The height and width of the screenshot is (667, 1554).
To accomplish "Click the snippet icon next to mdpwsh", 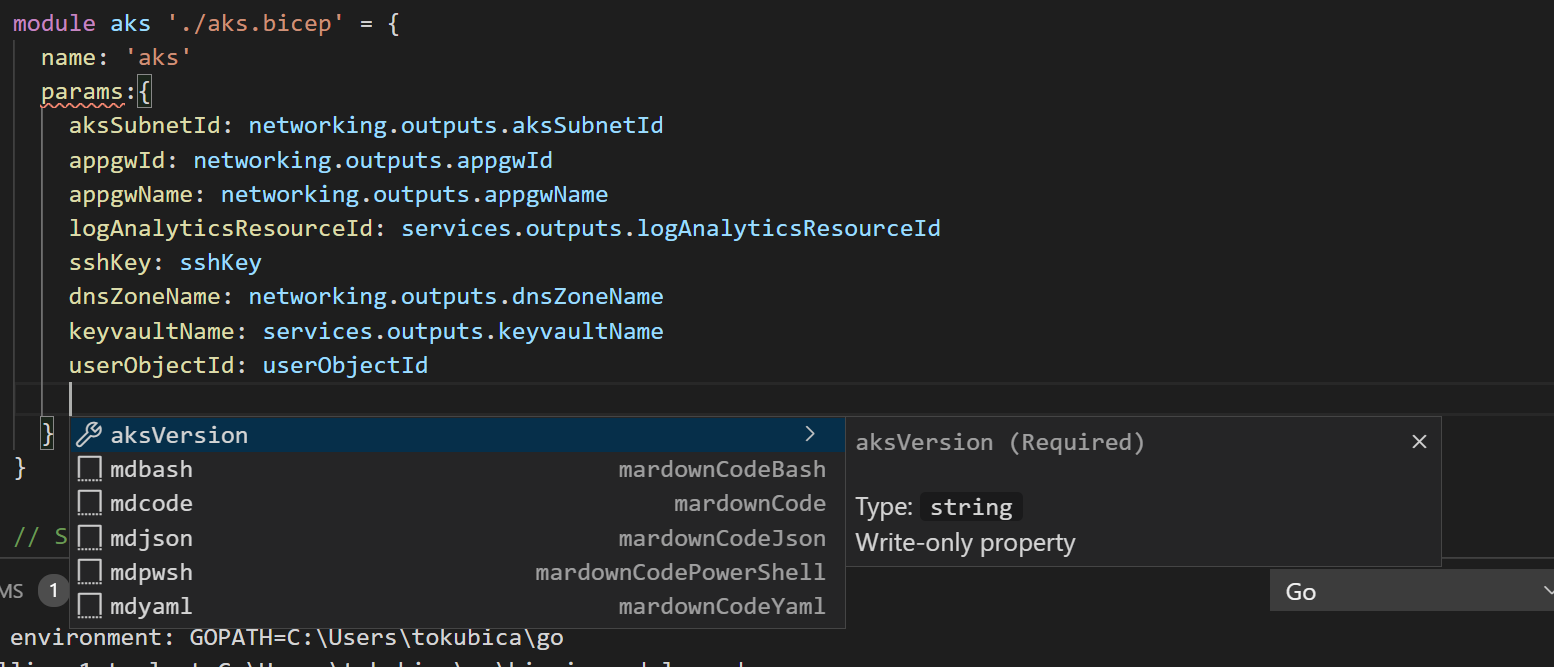I will 90,572.
